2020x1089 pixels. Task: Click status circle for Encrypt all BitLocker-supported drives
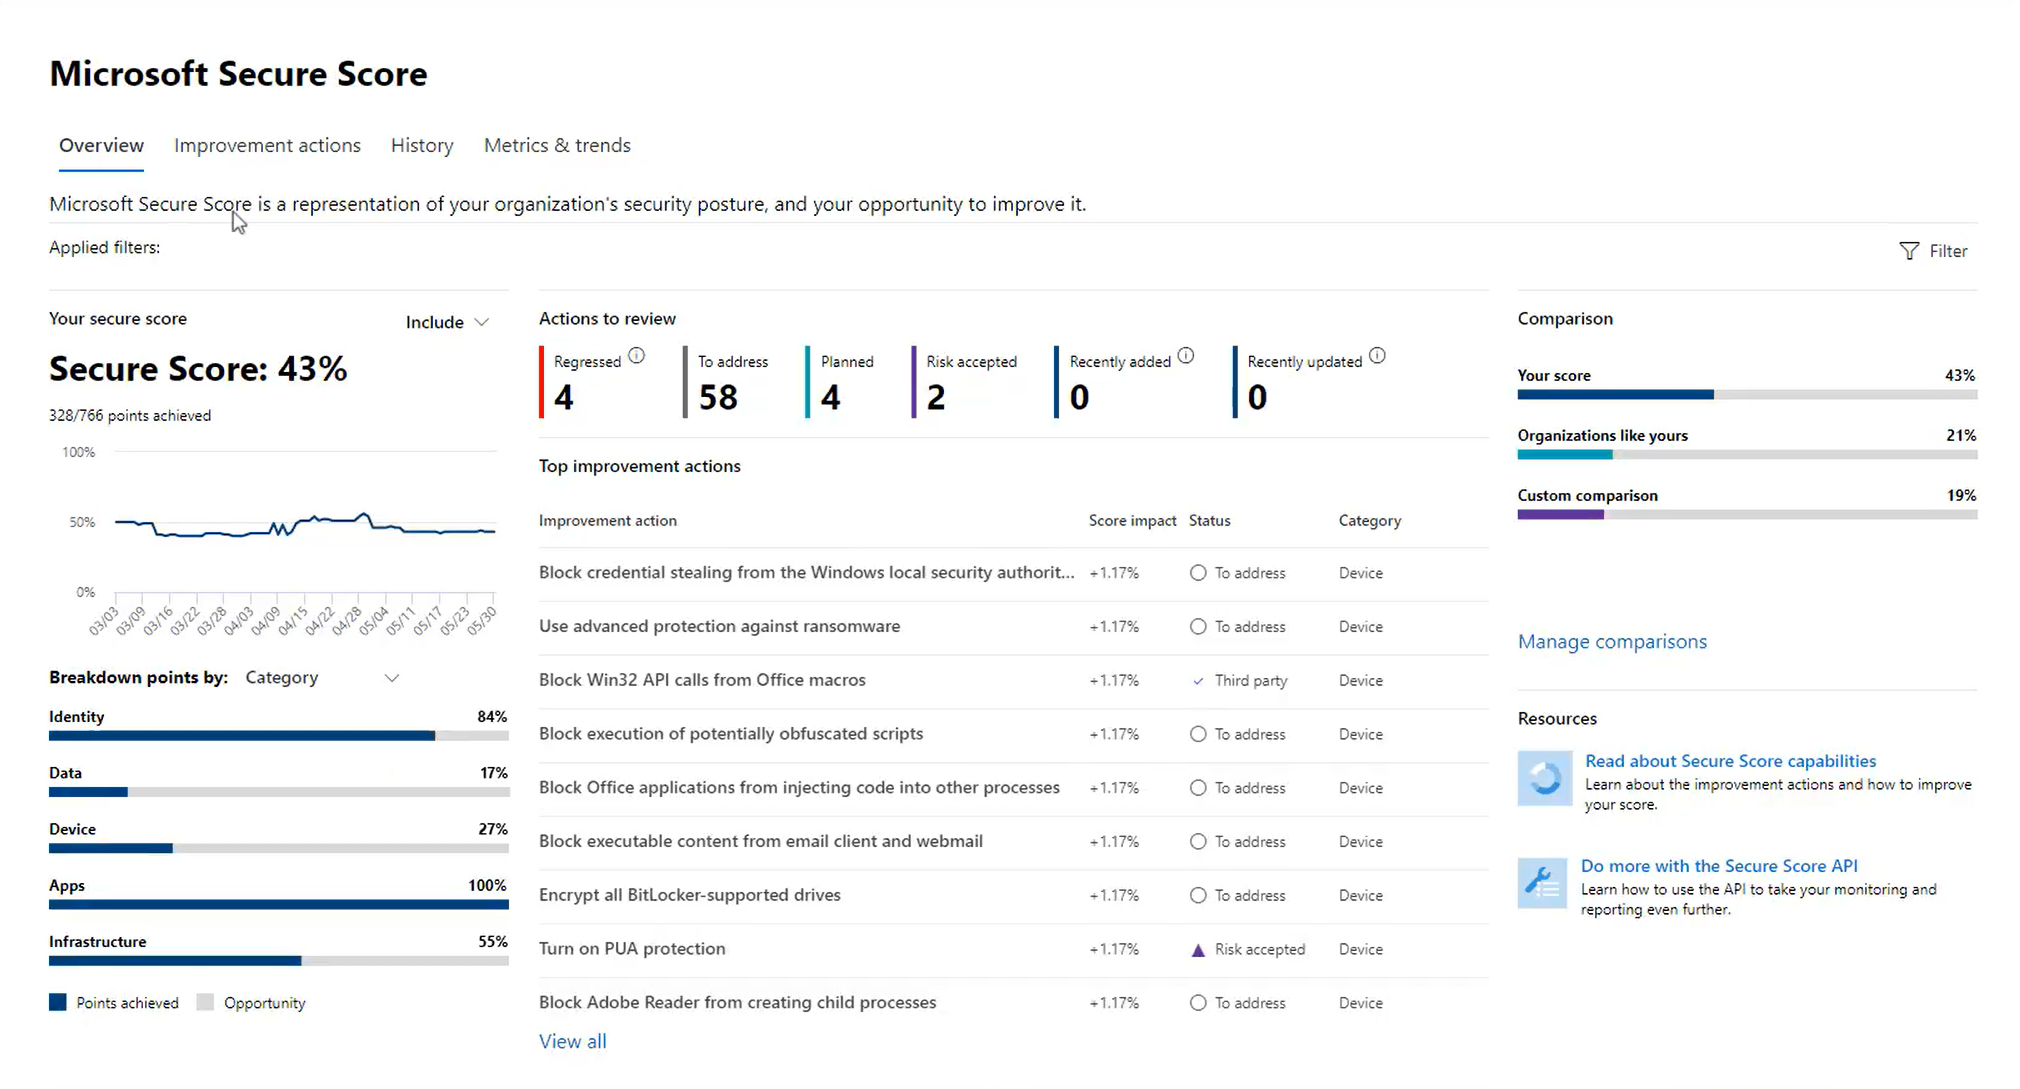(1198, 896)
